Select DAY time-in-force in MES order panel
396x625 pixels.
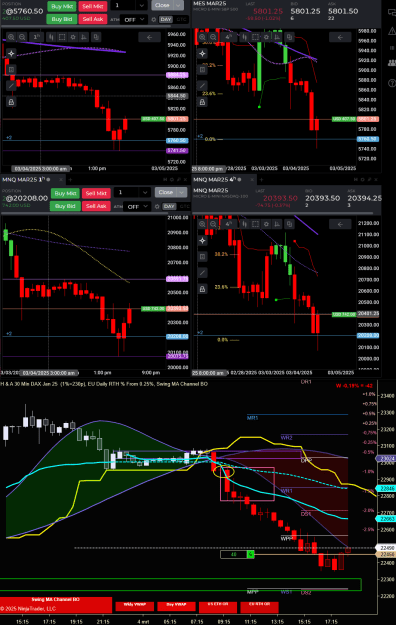point(166,19)
